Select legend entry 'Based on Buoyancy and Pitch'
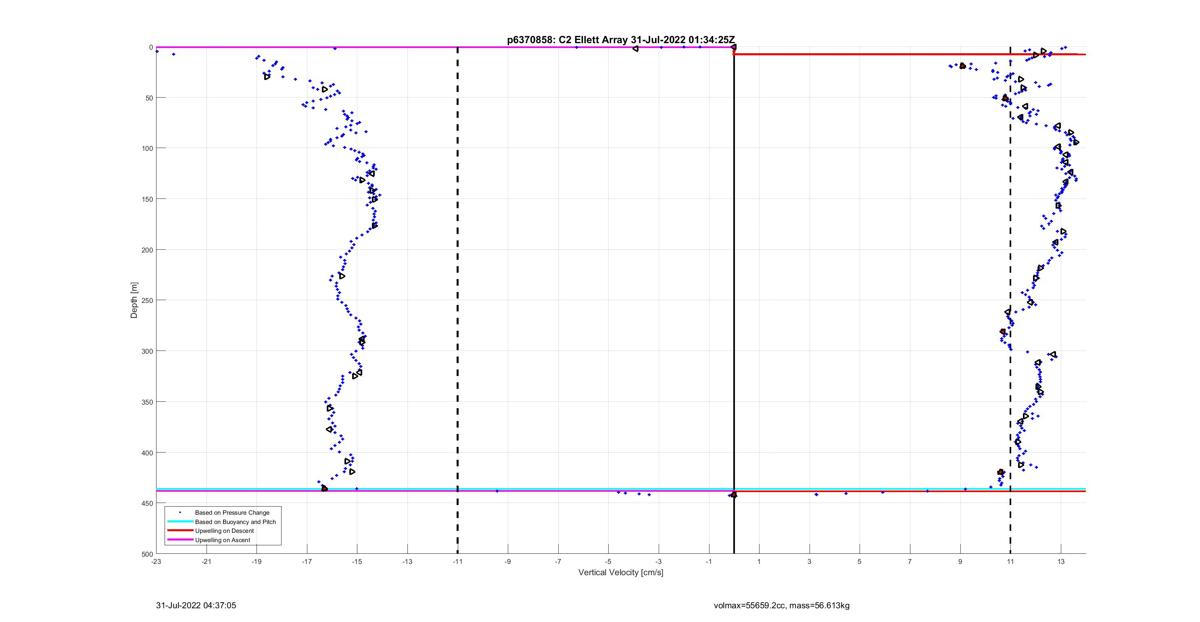This screenshot has height=622, width=1200. 236,522
